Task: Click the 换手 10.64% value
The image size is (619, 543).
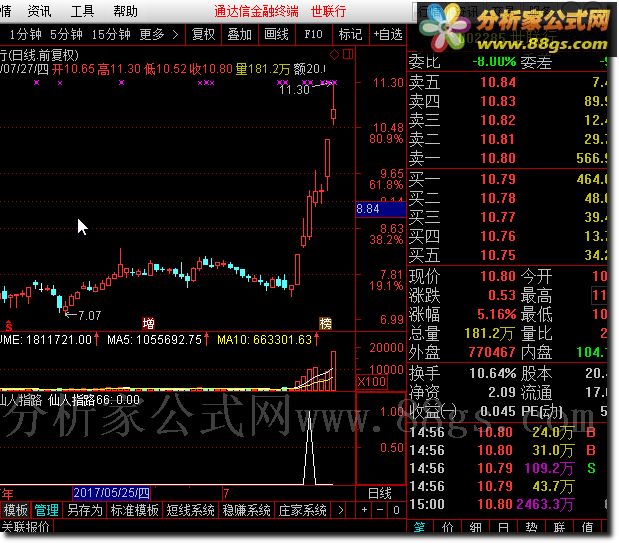Action: 492,373
